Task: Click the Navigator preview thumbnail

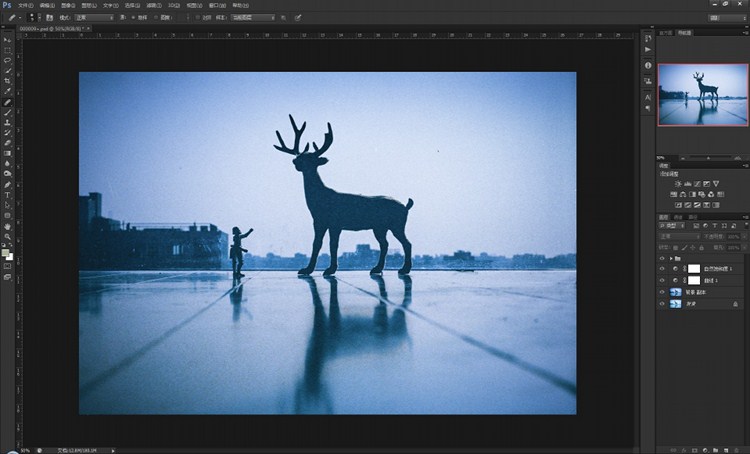Action: click(x=702, y=95)
